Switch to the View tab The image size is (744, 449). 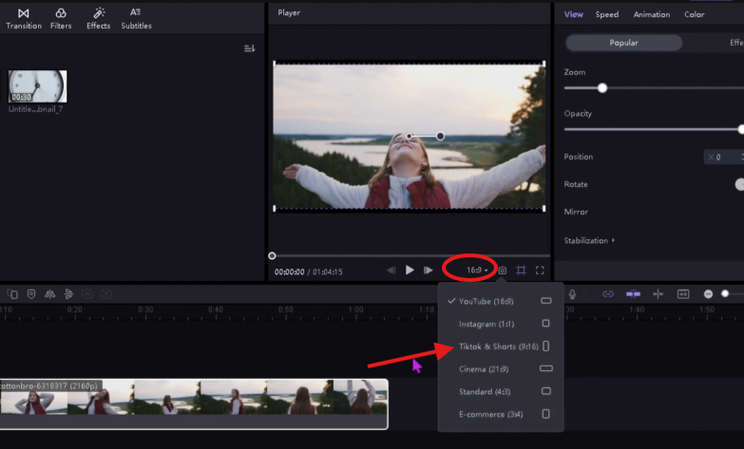(x=573, y=14)
